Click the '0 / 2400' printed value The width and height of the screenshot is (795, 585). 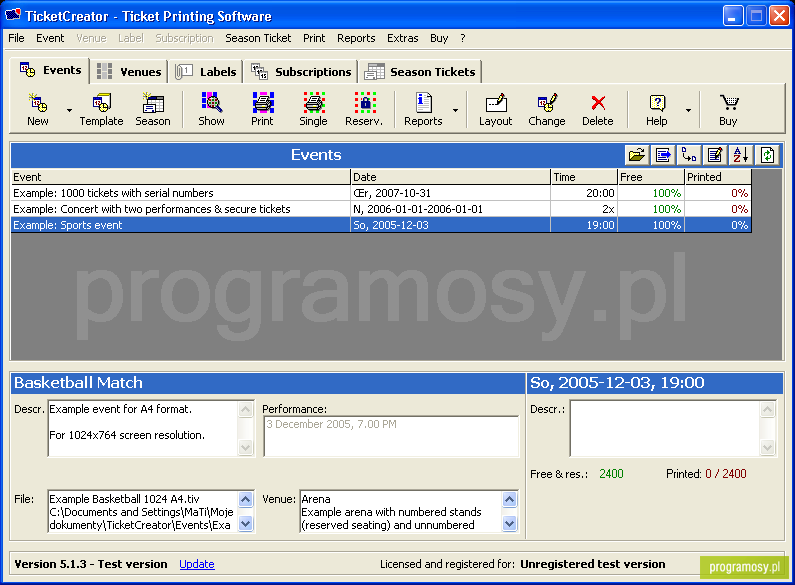coord(726,474)
